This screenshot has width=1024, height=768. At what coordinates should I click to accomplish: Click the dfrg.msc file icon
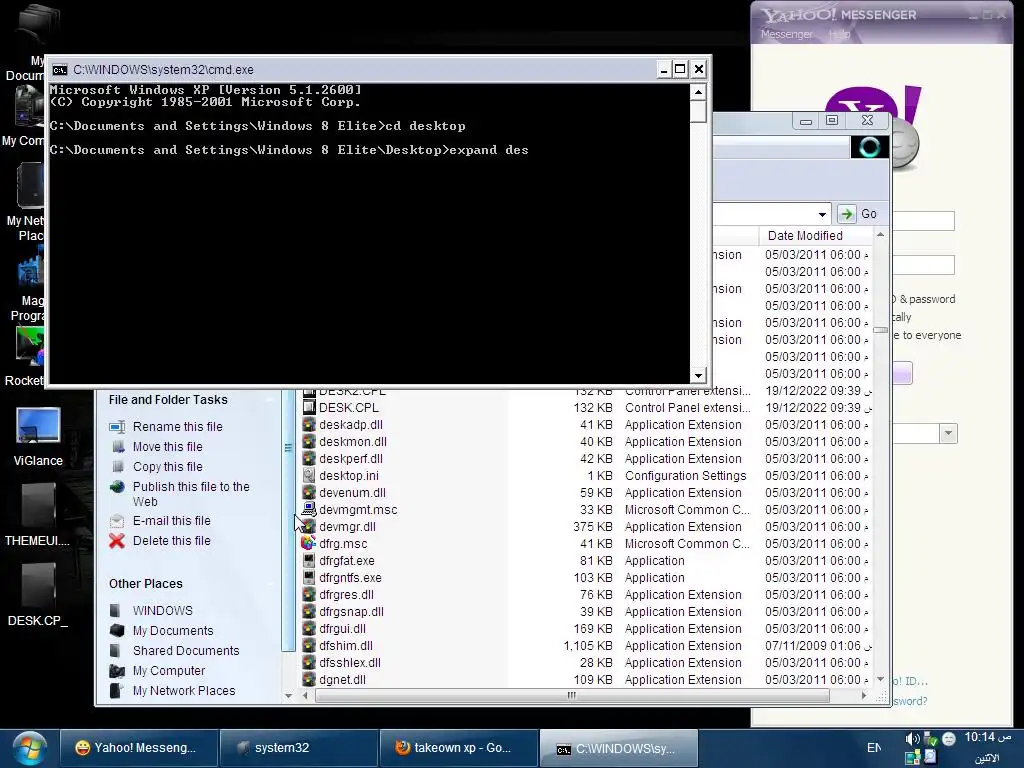point(308,543)
